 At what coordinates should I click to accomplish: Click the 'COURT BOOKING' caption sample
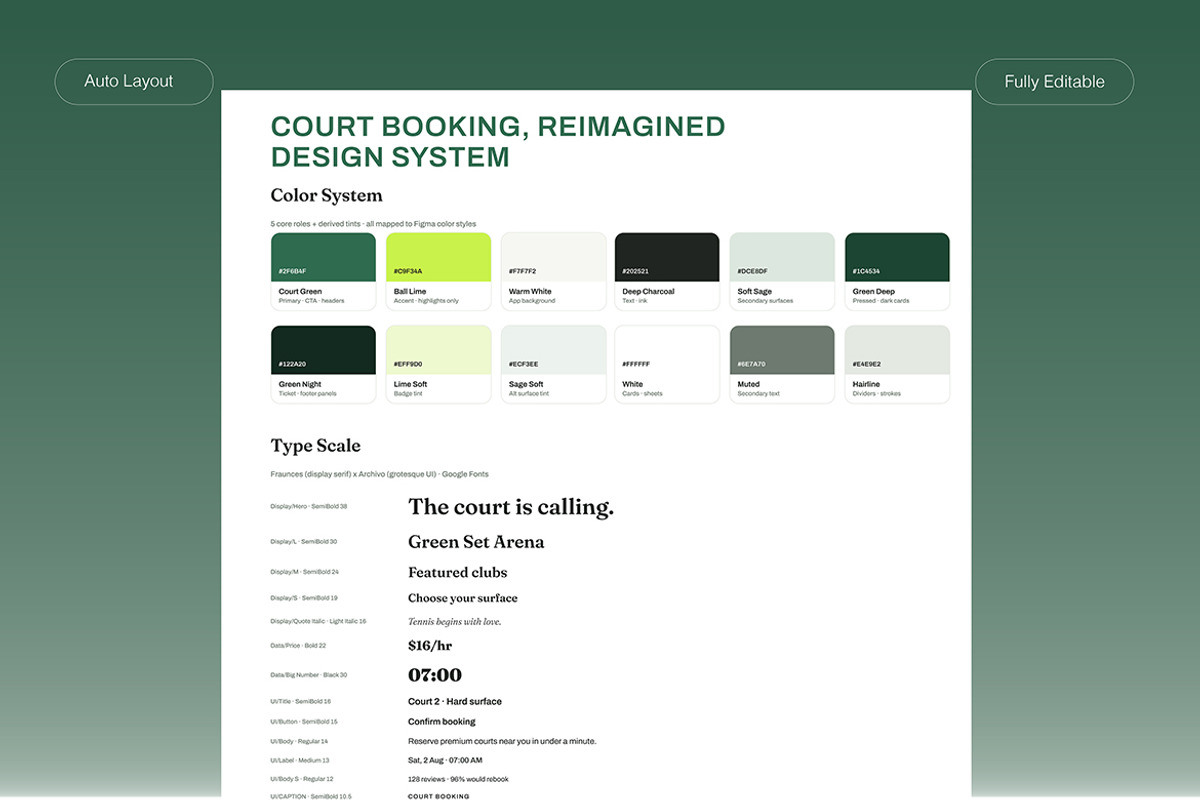pos(438,796)
